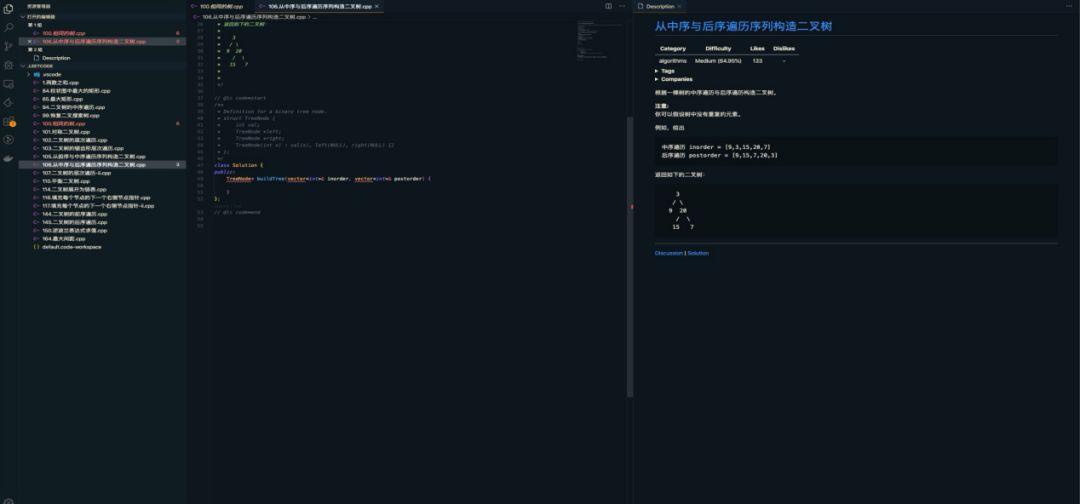
Task: Open 114 flatten binary tree cpp file
Action: pyautogui.click(x=74, y=189)
